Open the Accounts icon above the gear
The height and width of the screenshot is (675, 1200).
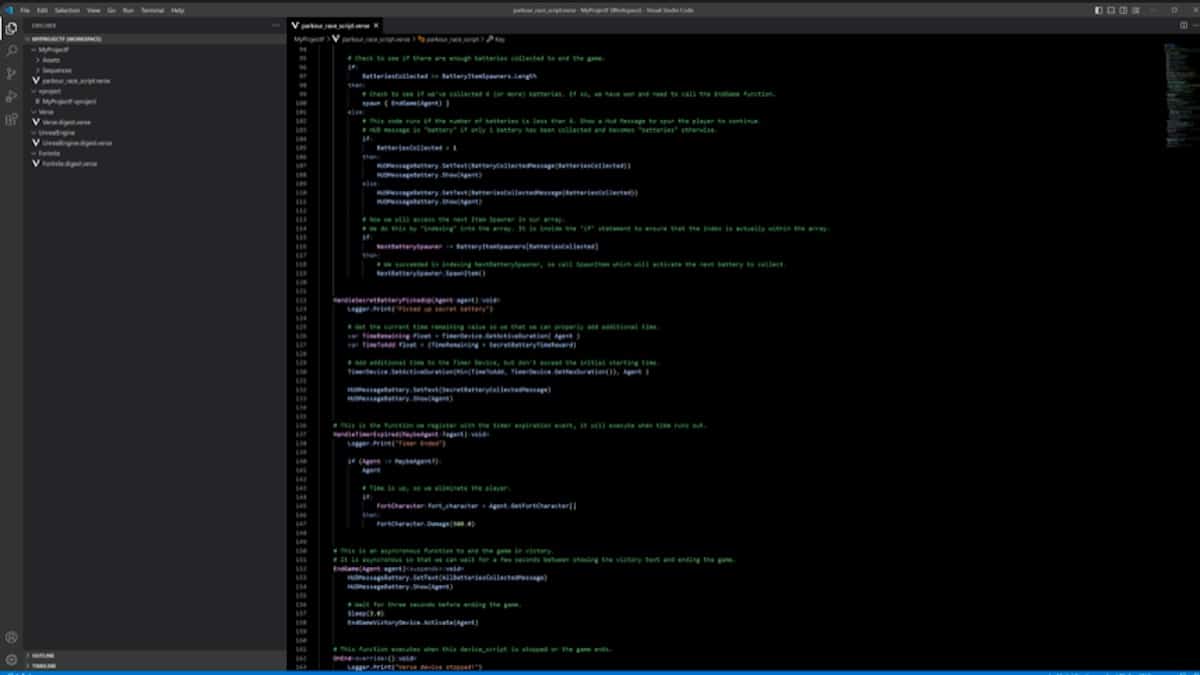click(x=10, y=637)
